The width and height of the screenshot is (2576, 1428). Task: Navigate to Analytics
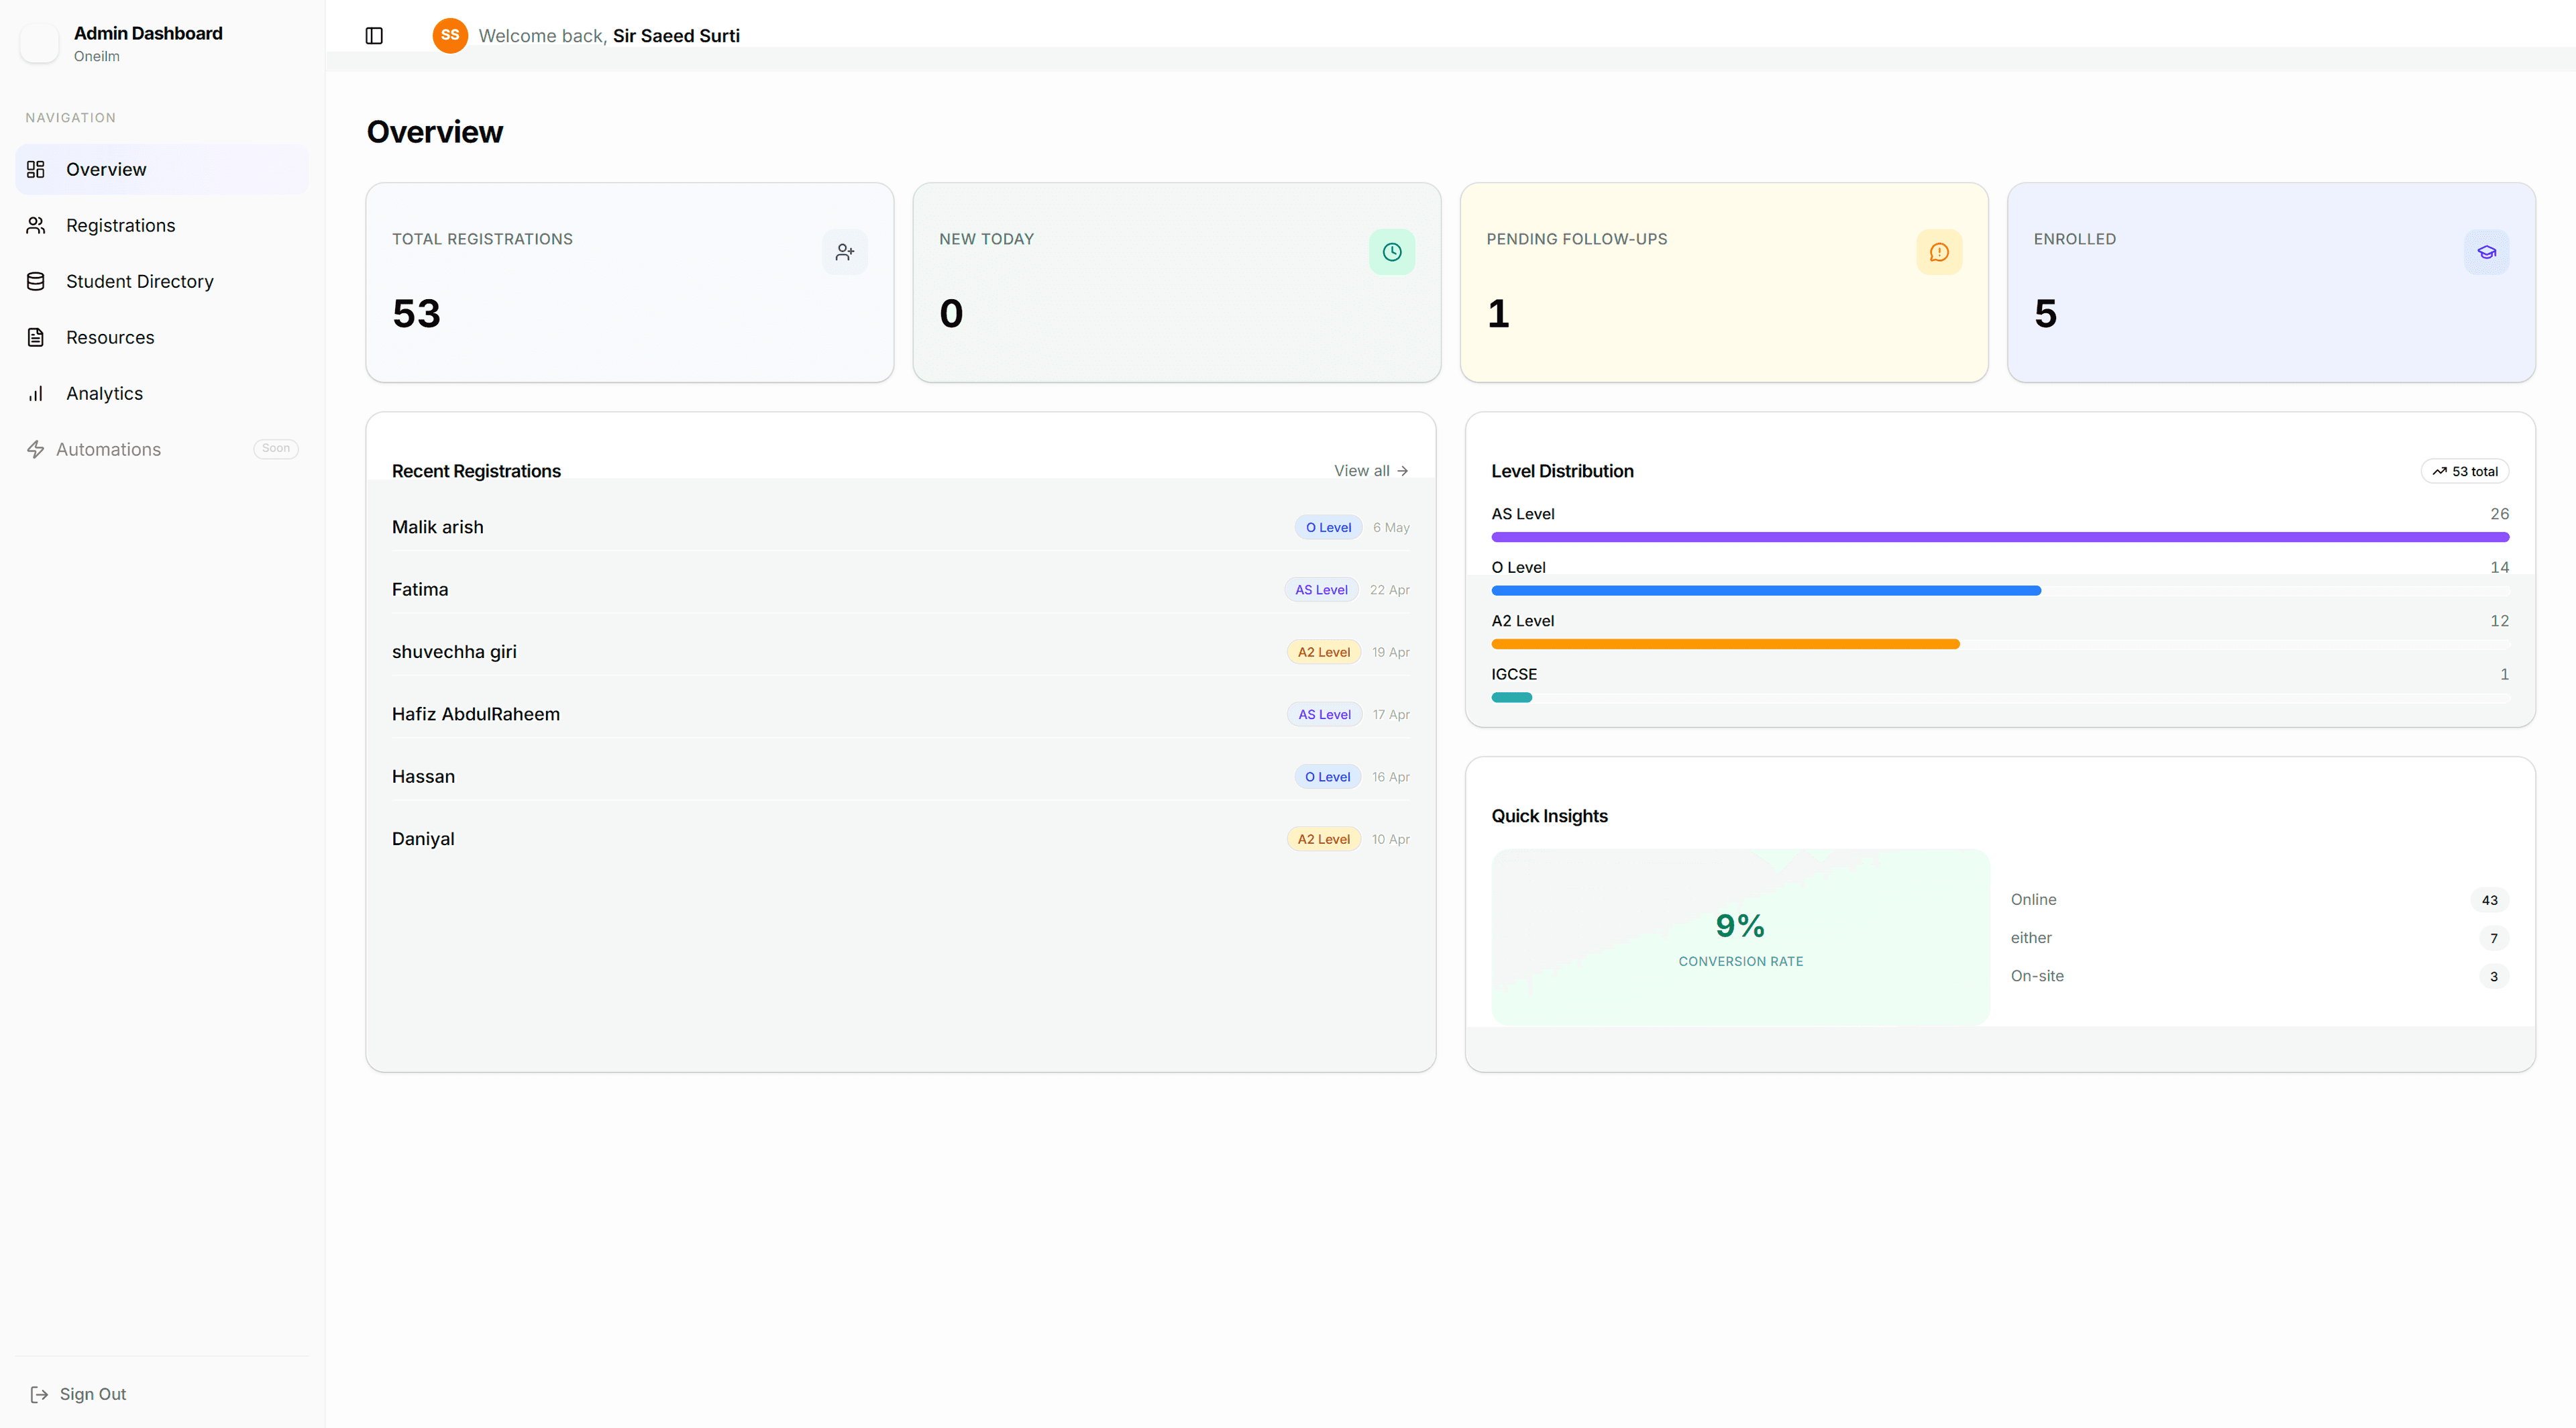pyautogui.click(x=162, y=394)
